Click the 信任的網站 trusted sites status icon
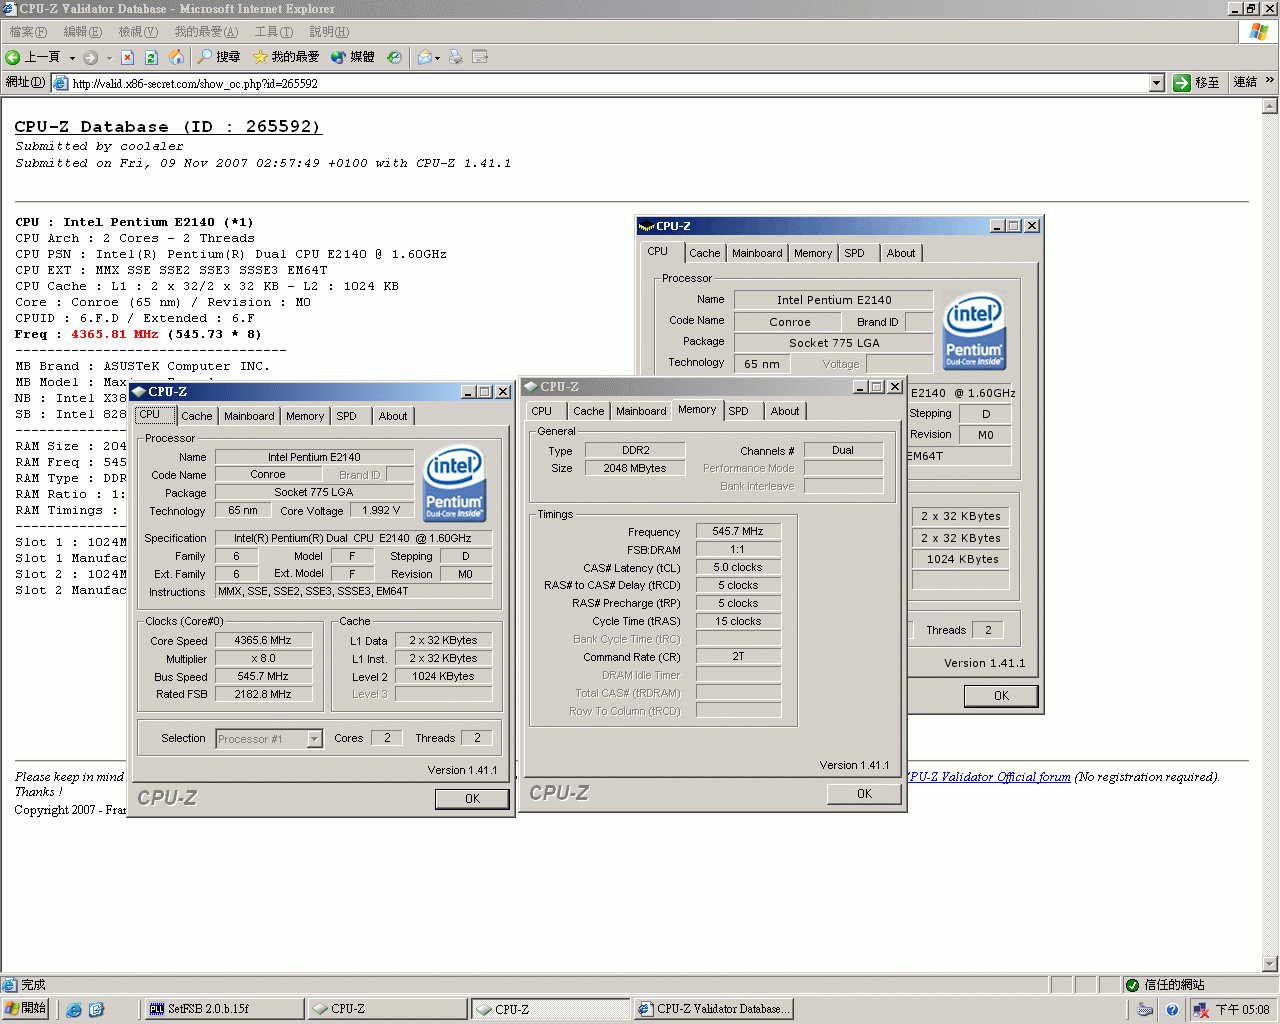Image resolution: width=1280 pixels, height=1024 pixels. tap(1132, 985)
